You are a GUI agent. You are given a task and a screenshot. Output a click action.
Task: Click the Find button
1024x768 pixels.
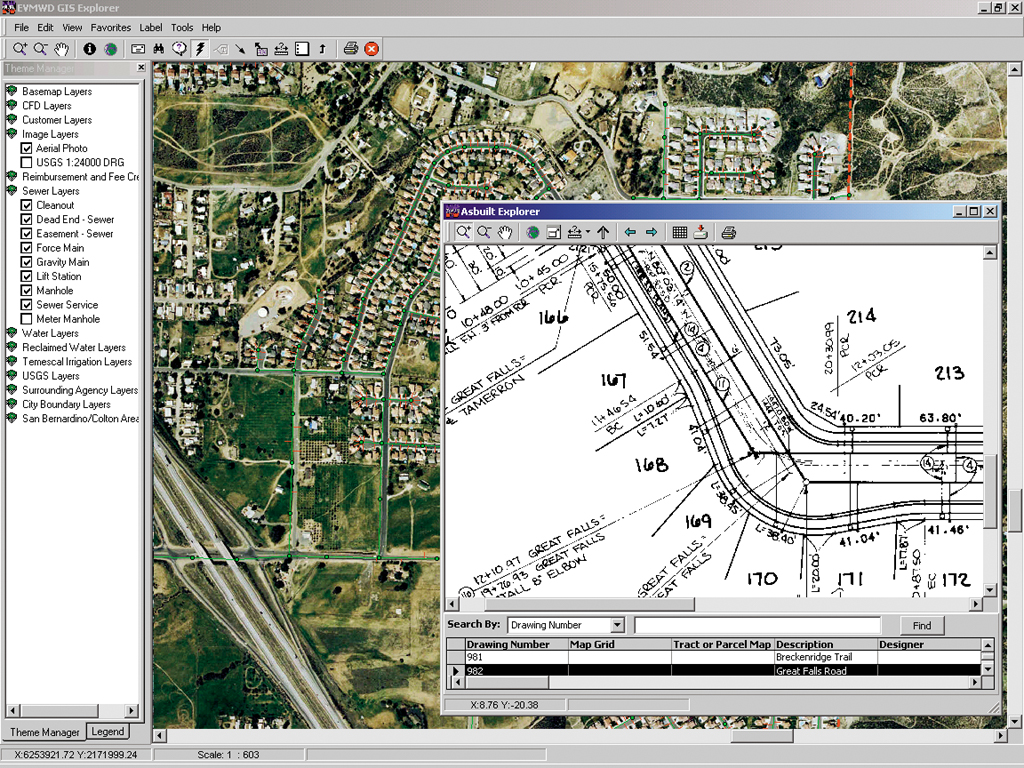coord(921,625)
